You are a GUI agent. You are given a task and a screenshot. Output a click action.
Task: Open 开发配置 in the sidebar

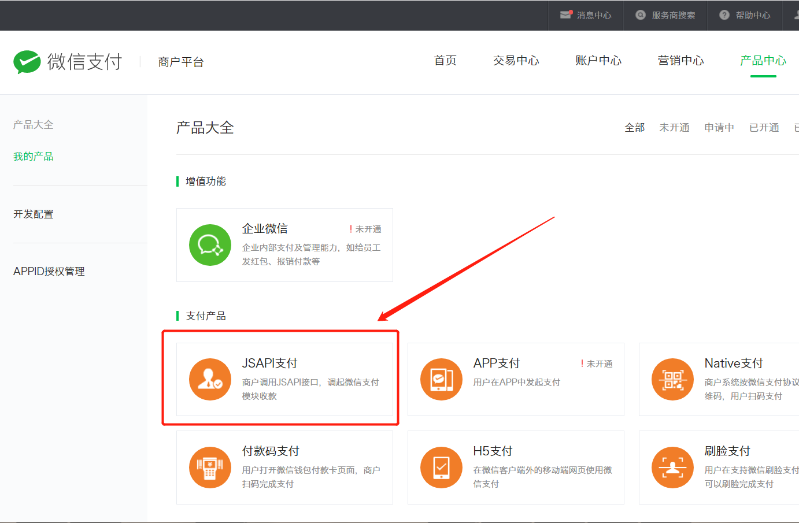tap(33, 214)
